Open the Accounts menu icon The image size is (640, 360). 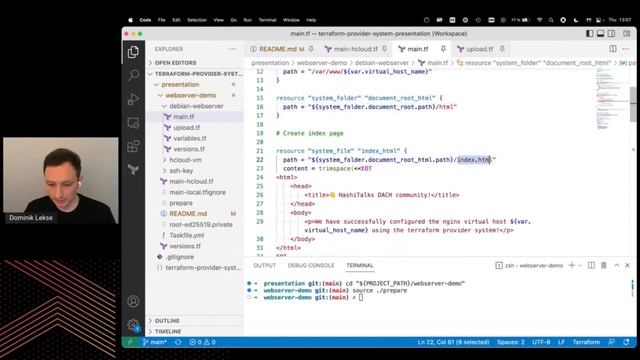pos(133,301)
